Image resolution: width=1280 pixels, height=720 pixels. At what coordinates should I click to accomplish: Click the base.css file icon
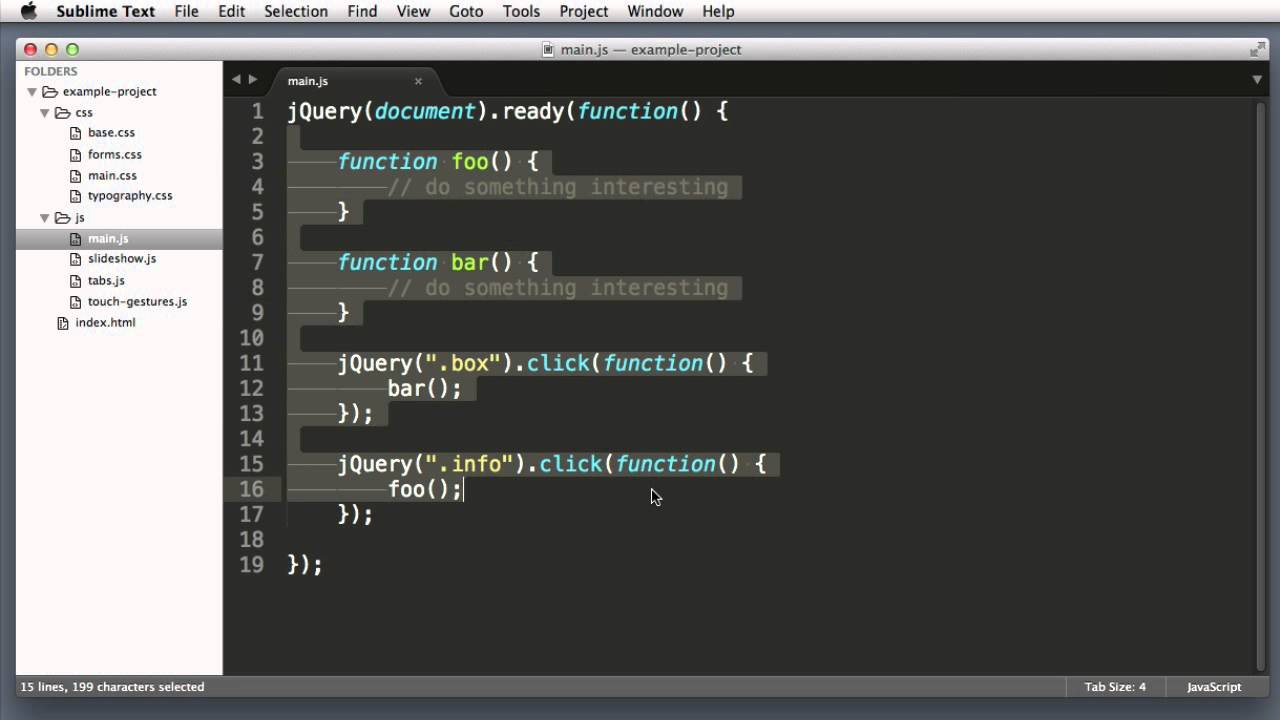pos(76,133)
